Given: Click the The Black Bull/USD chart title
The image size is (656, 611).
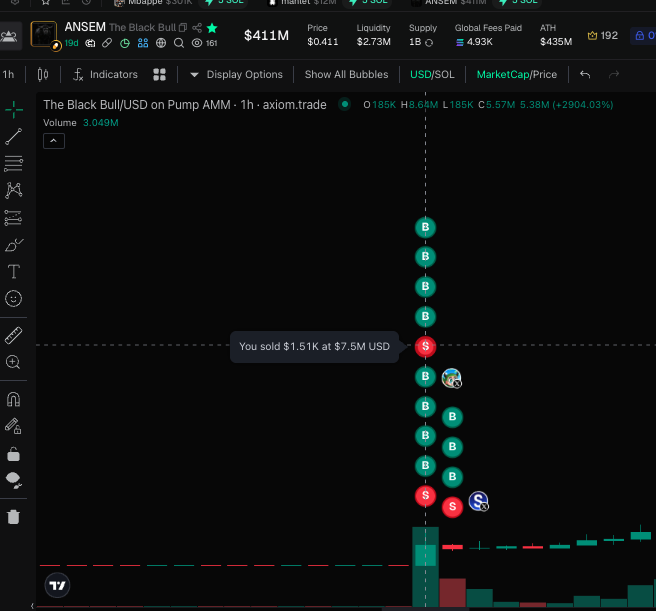Looking at the screenshot, I should (x=185, y=105).
